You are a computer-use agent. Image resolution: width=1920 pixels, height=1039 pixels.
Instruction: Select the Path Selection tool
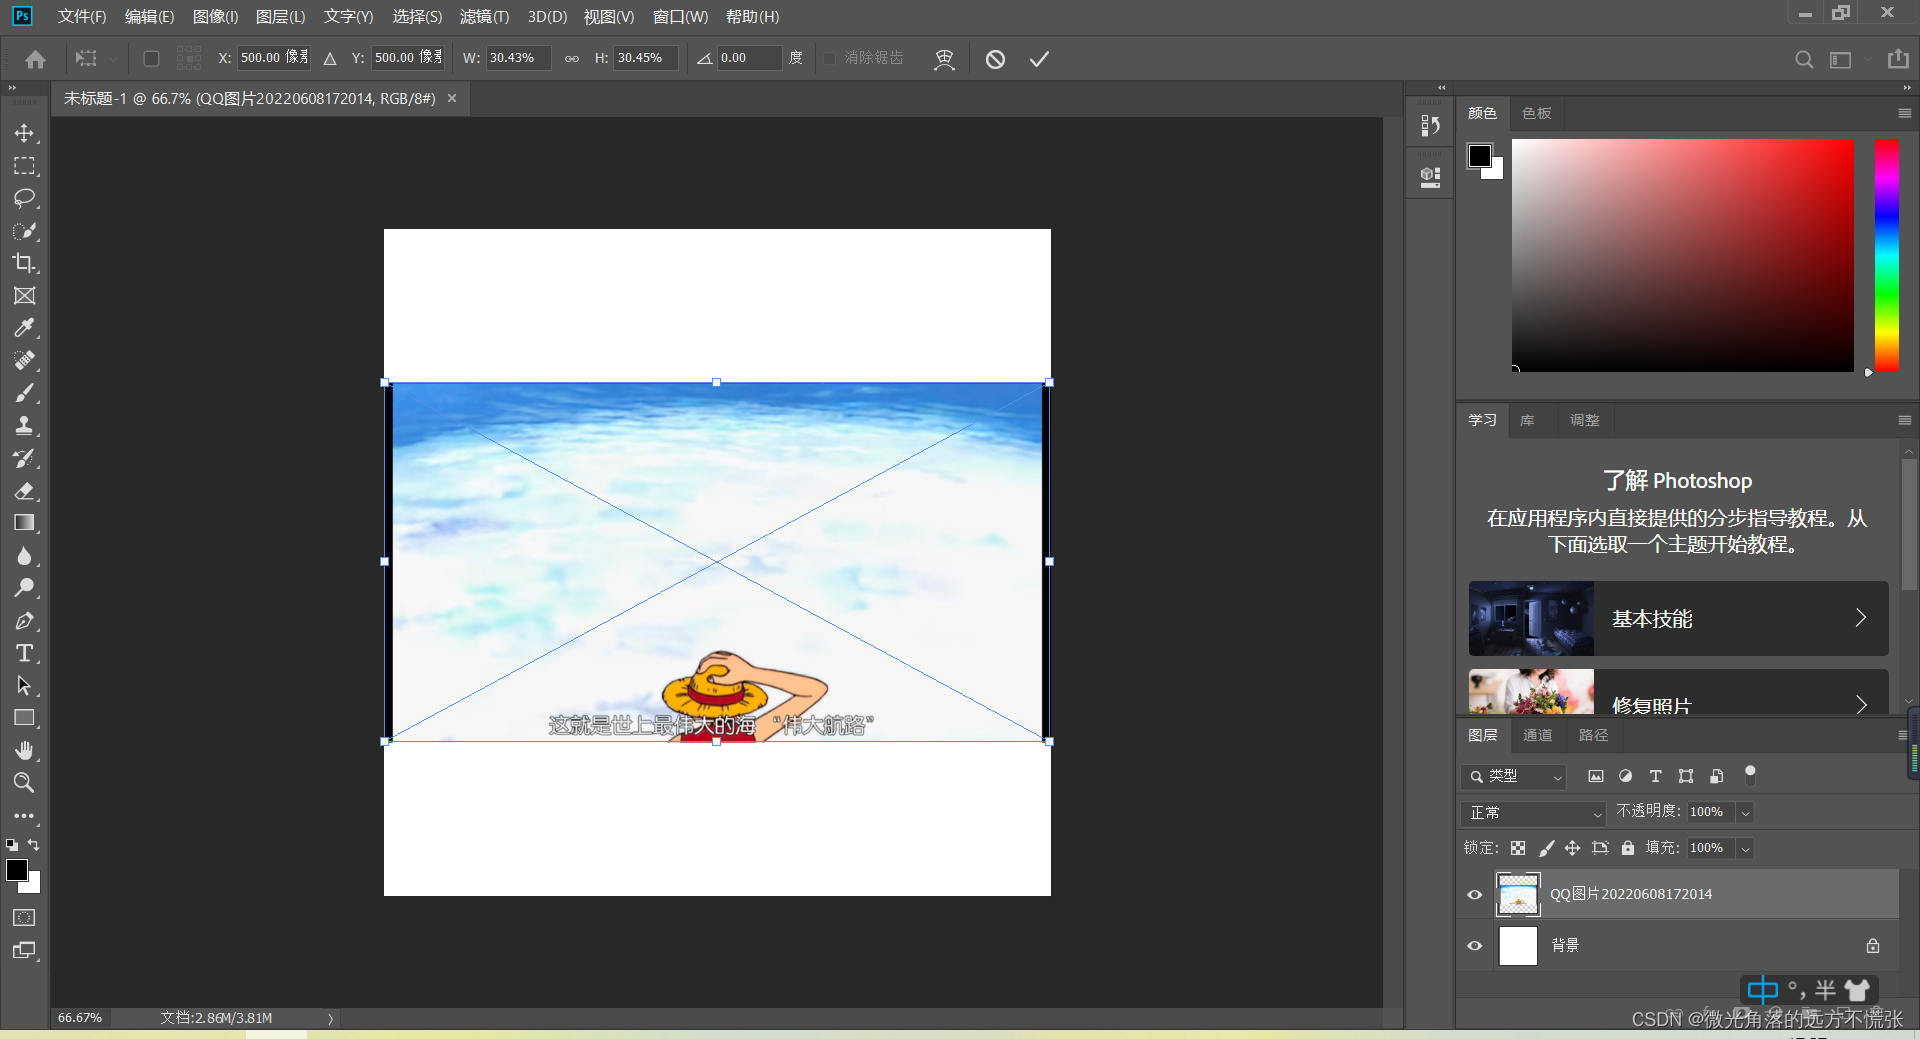tap(24, 686)
